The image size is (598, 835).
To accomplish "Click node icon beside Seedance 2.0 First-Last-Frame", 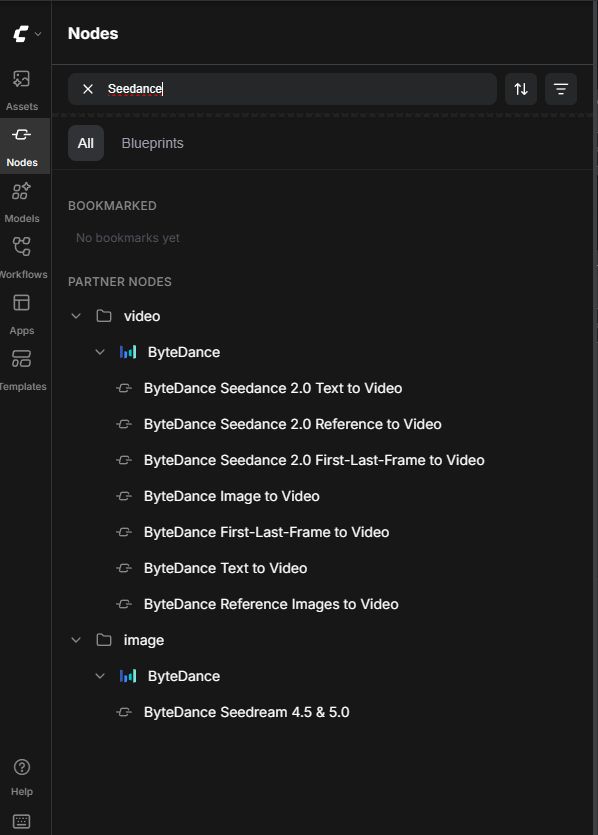I will point(124,460).
